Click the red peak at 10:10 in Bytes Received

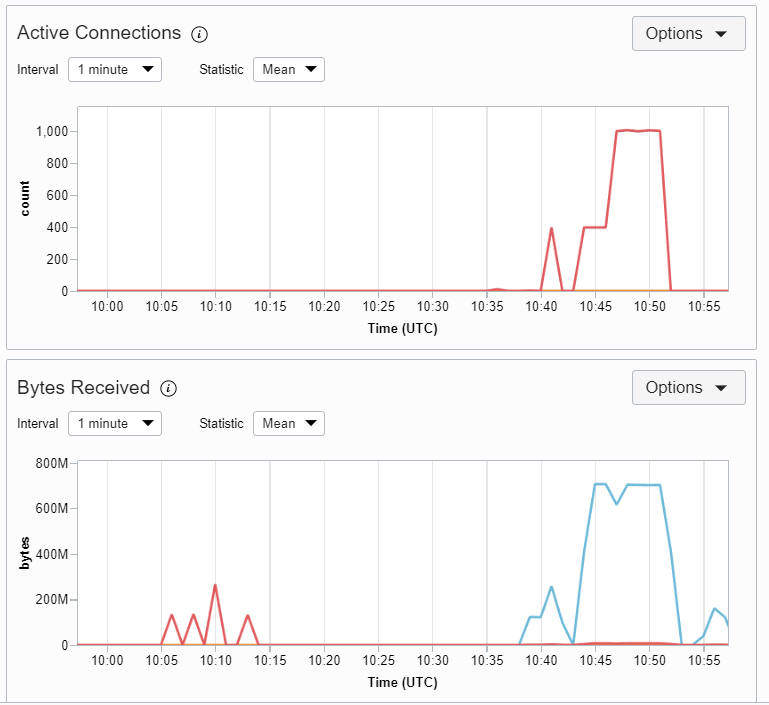click(x=215, y=585)
